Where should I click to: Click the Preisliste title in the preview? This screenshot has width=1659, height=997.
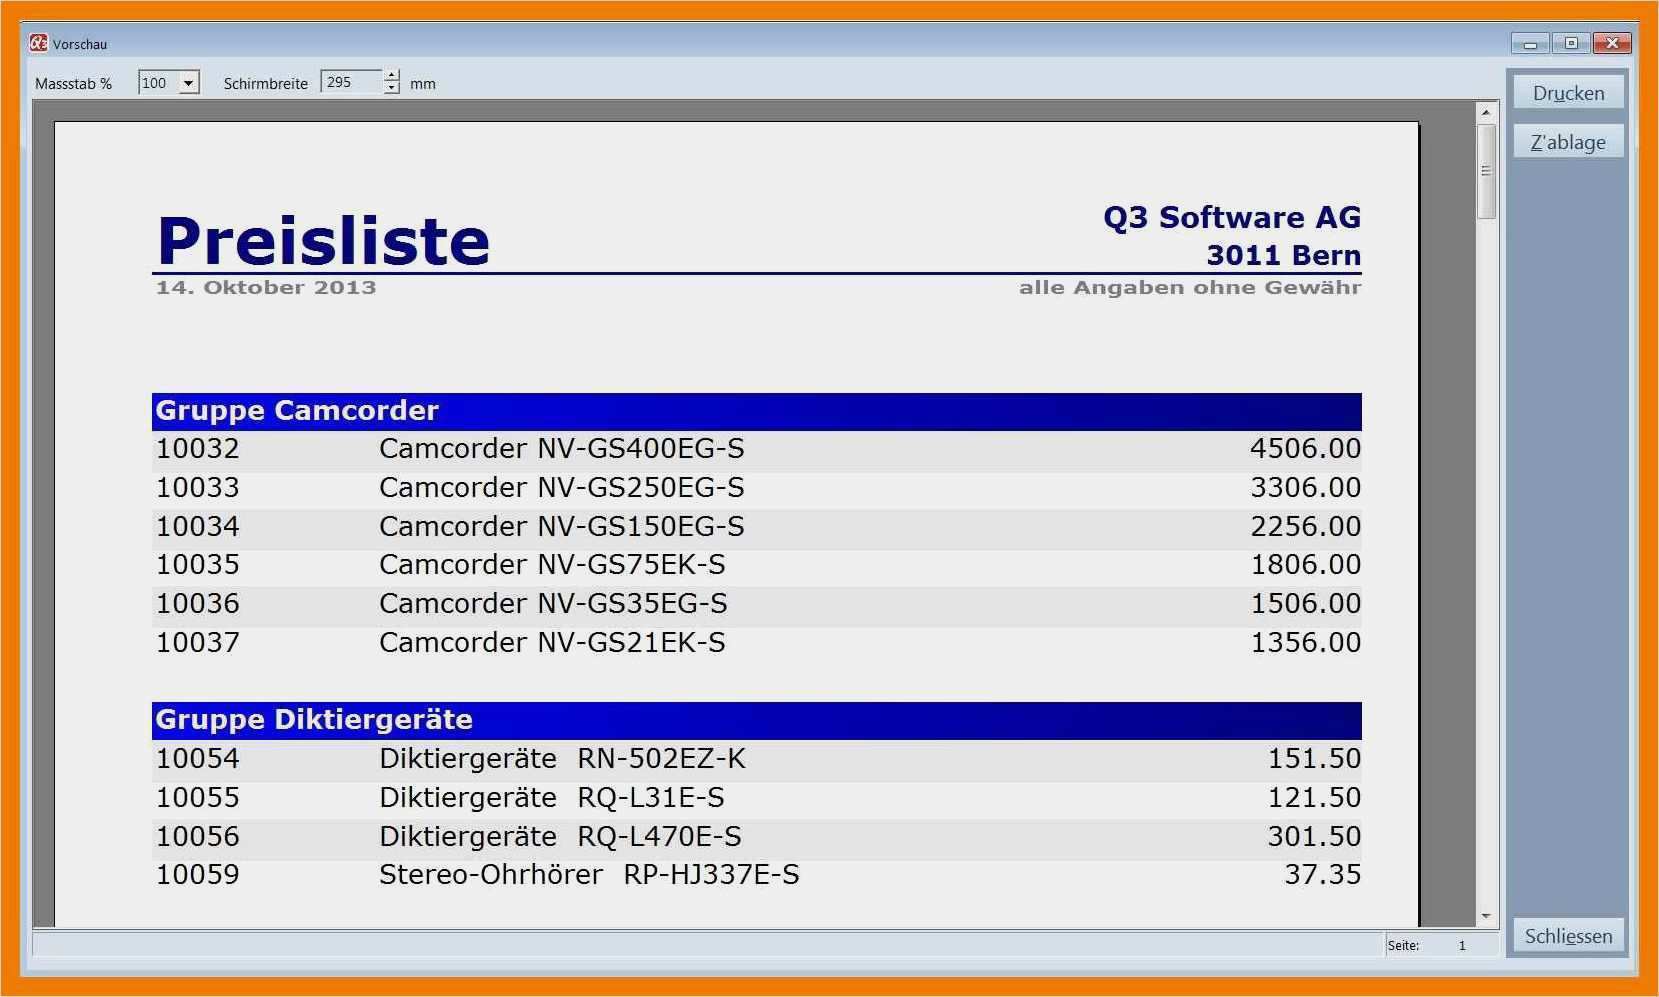(x=323, y=241)
